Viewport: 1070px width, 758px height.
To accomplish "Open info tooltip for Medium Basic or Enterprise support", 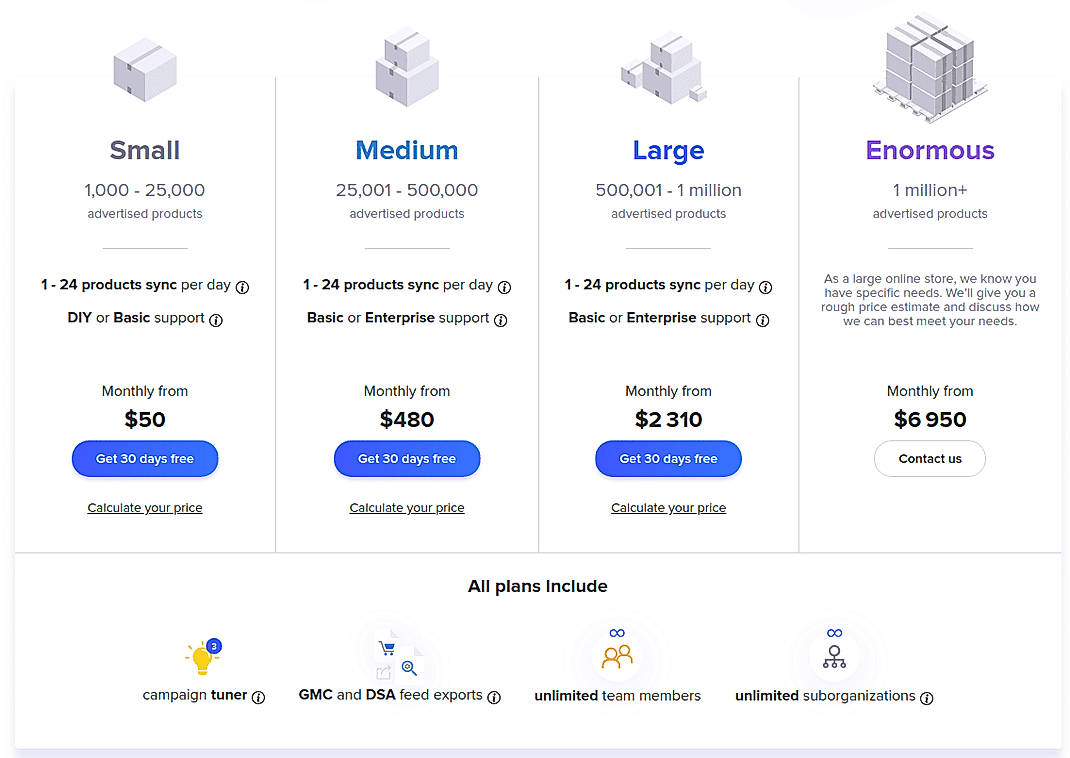I will point(501,321).
